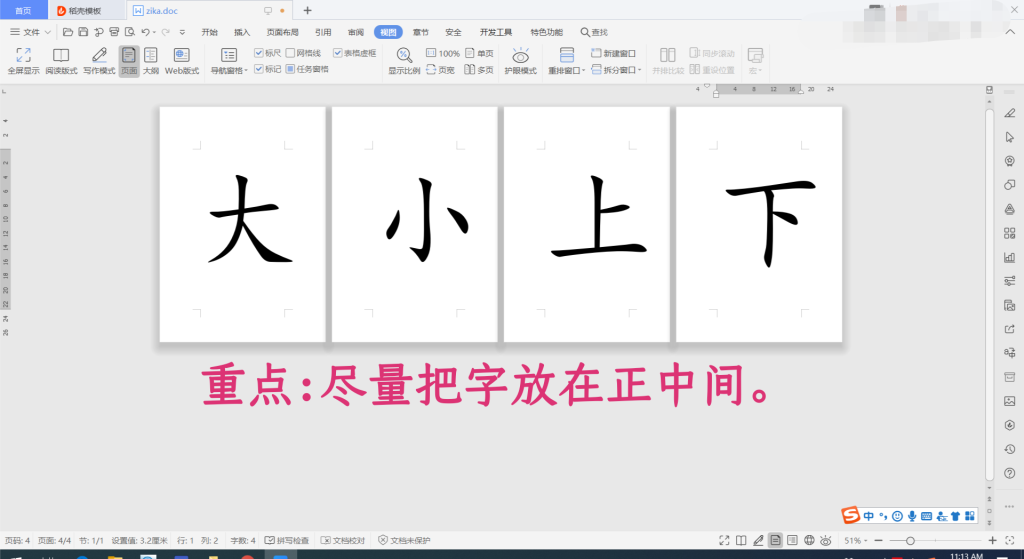Open the 页面布局 ribbon tab

pyautogui.click(x=282, y=32)
